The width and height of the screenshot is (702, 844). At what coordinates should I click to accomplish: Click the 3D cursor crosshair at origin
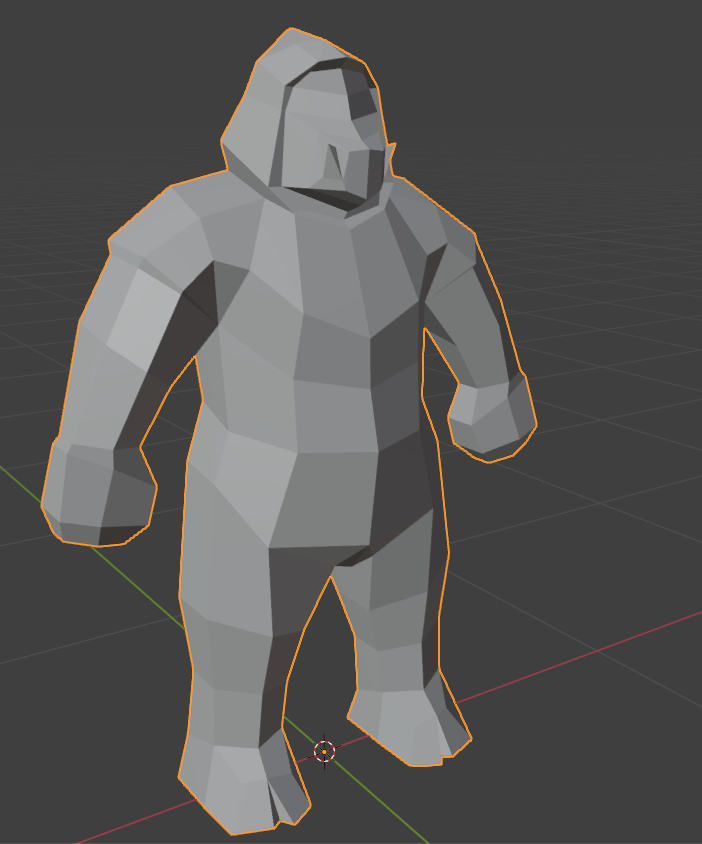[x=324, y=751]
